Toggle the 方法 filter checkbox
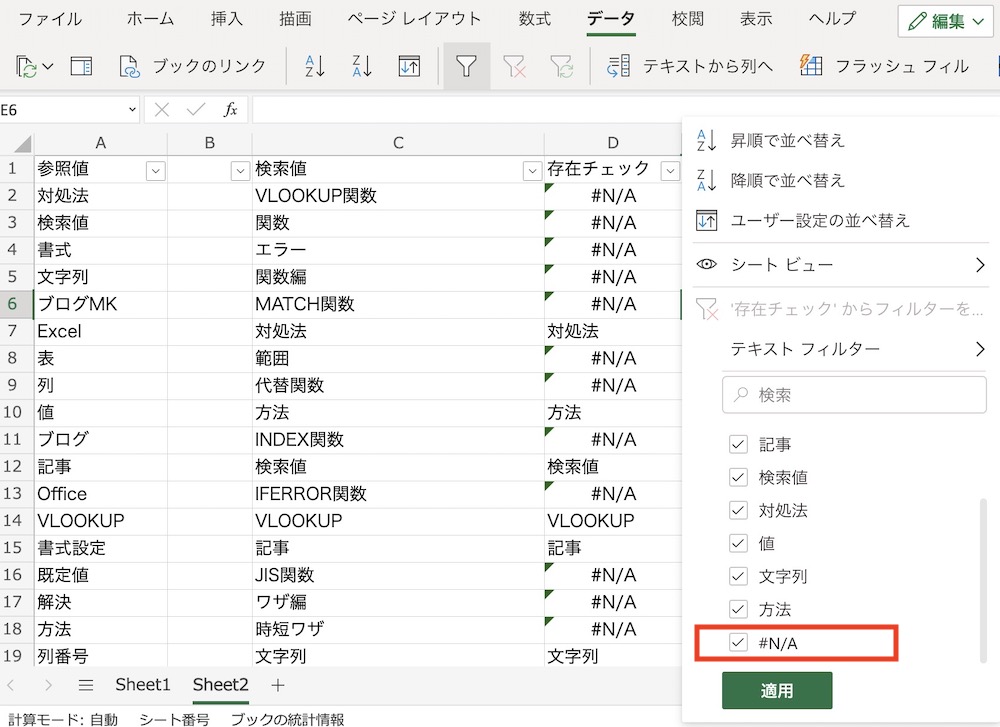The height and width of the screenshot is (727, 1000). click(738, 610)
